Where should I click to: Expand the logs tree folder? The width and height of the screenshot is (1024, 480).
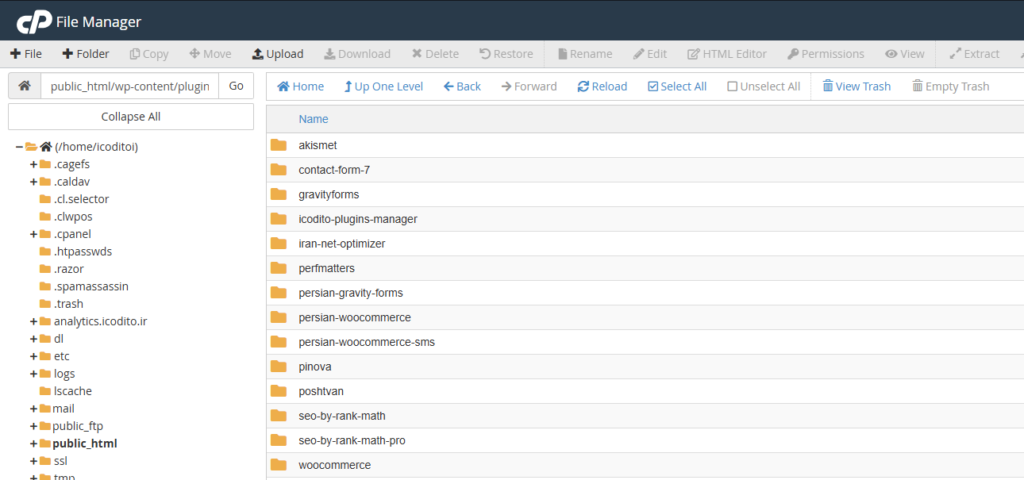coord(33,374)
